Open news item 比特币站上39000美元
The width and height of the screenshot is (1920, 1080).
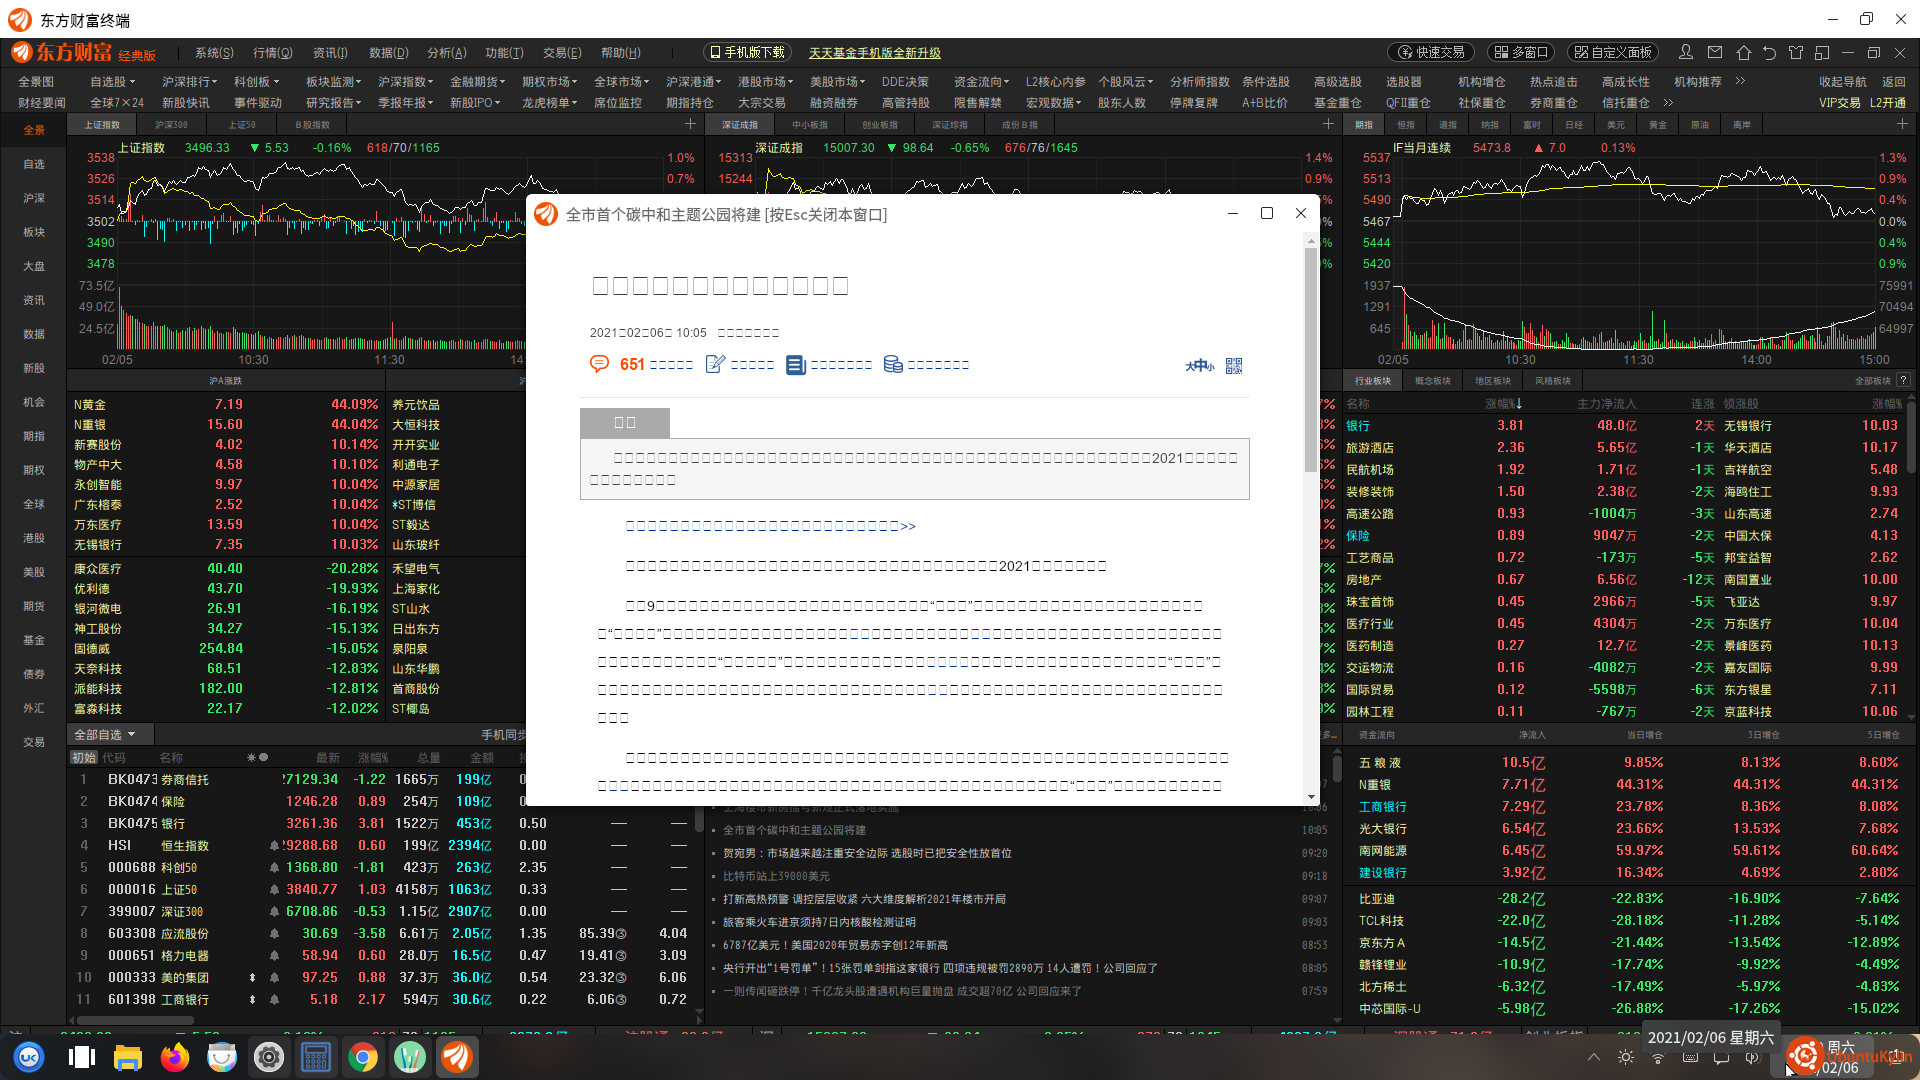[778, 876]
